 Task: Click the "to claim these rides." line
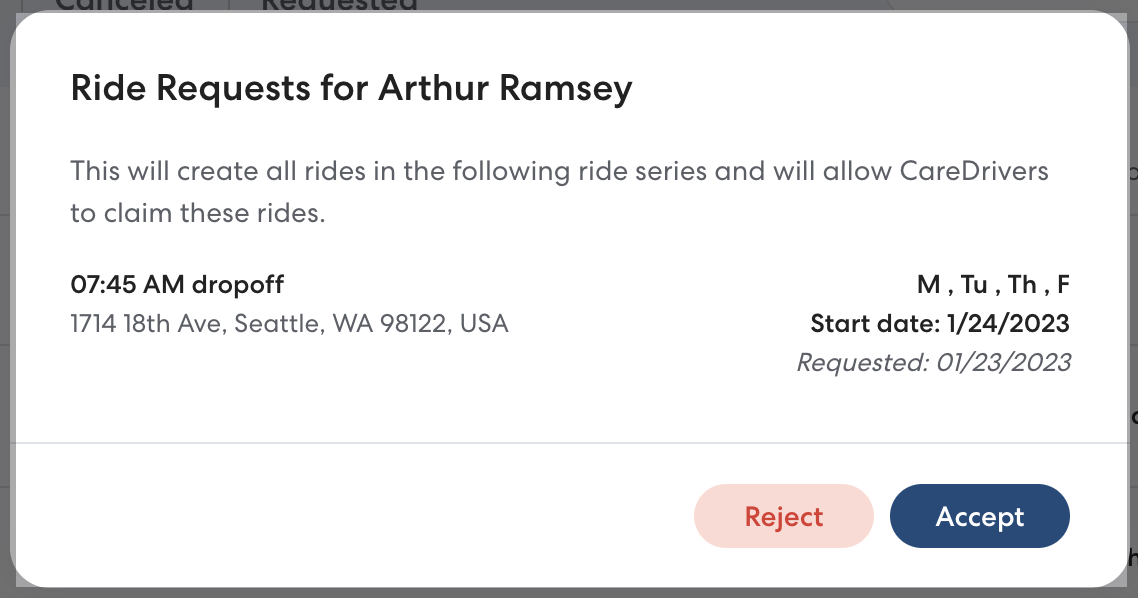coord(198,214)
